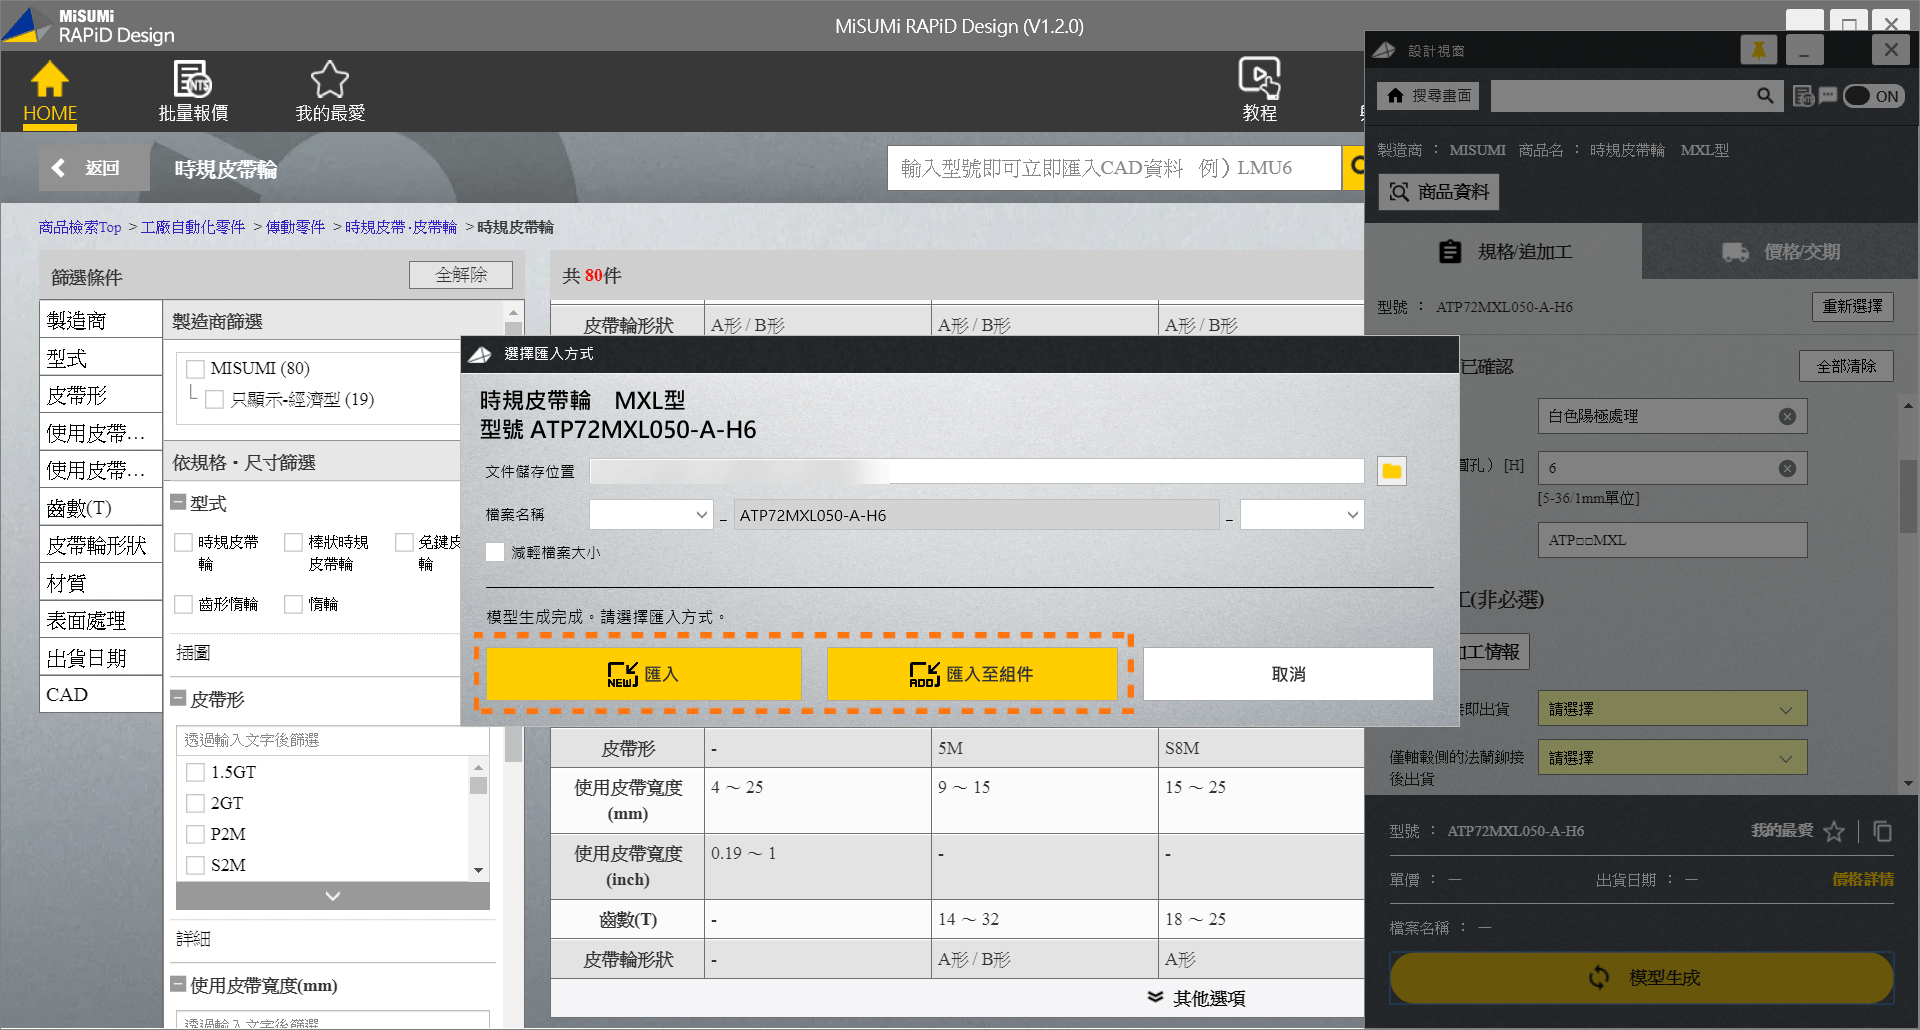Toggle the ON switch in design window
This screenshot has height=1030, width=1920.
tap(1873, 96)
